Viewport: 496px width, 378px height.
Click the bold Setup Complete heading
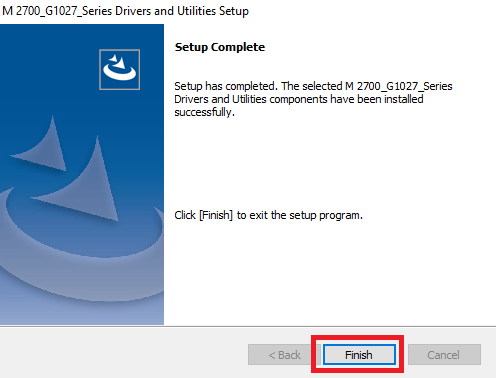[x=220, y=47]
